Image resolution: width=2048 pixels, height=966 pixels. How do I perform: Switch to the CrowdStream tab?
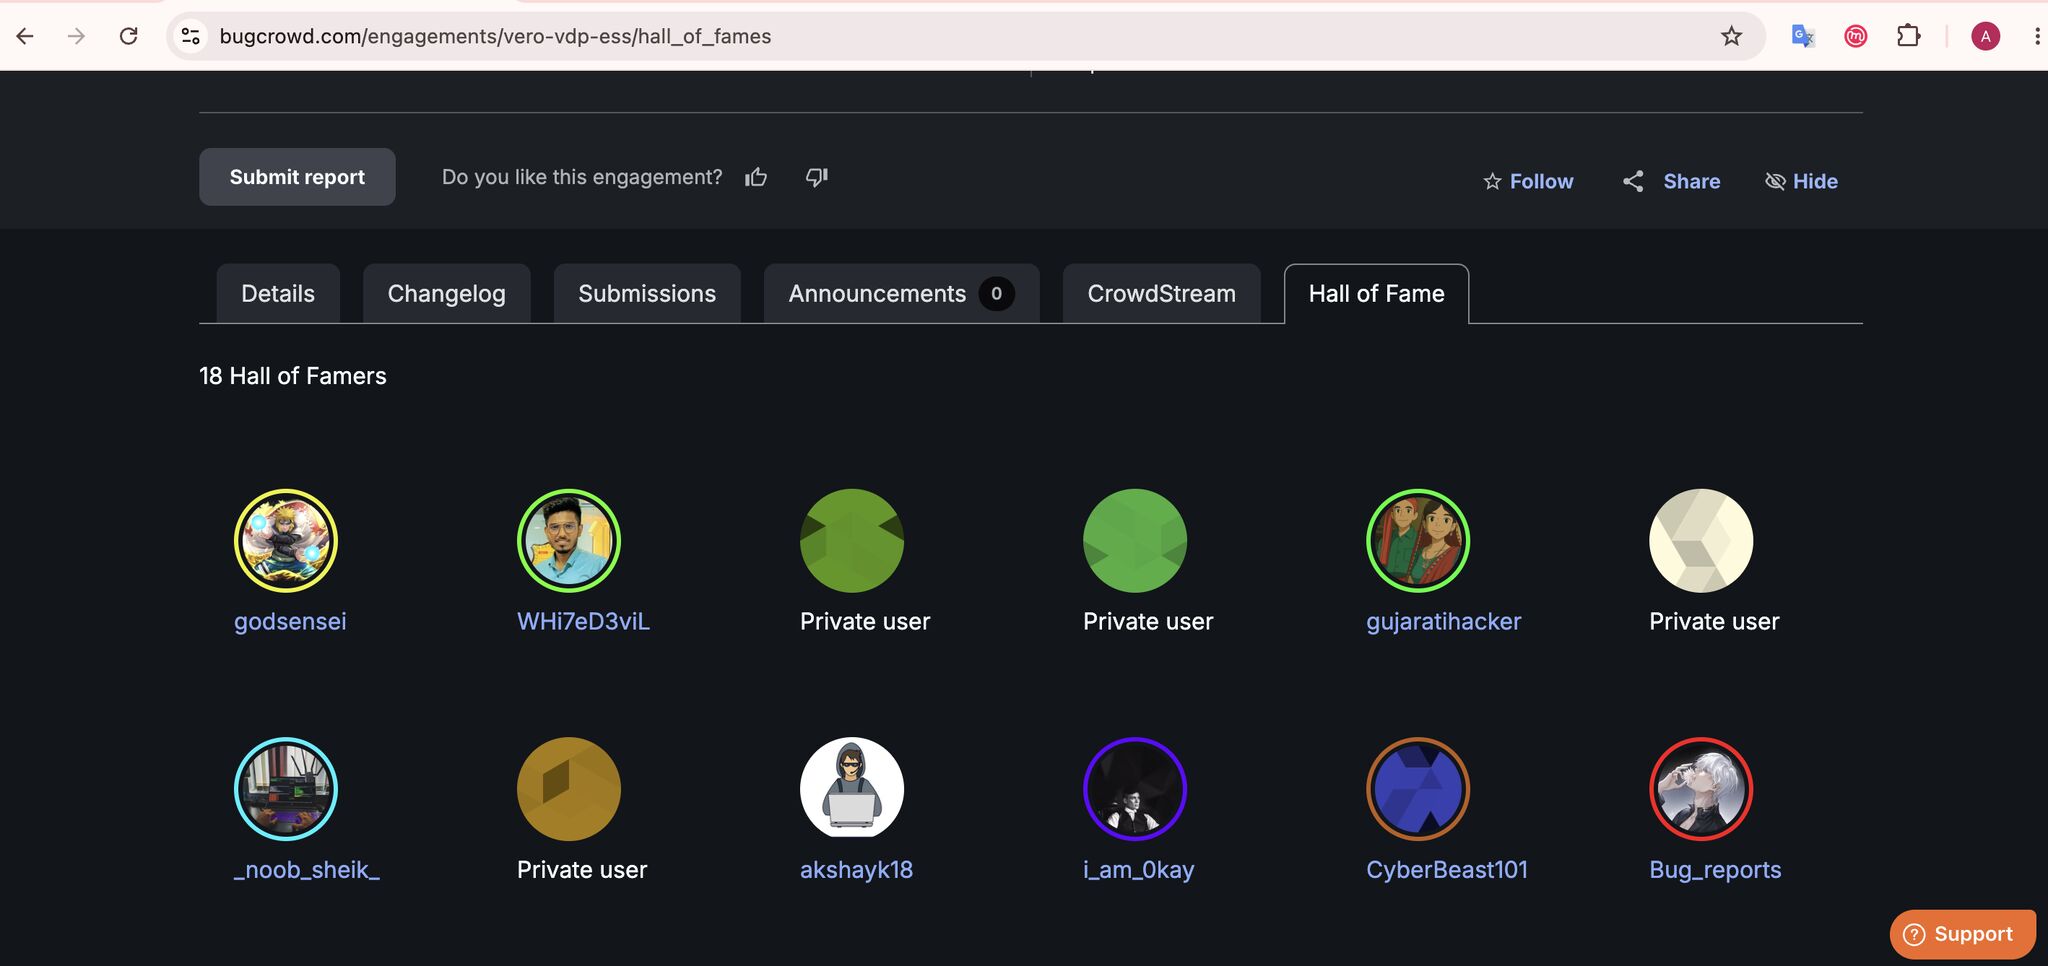1161,293
